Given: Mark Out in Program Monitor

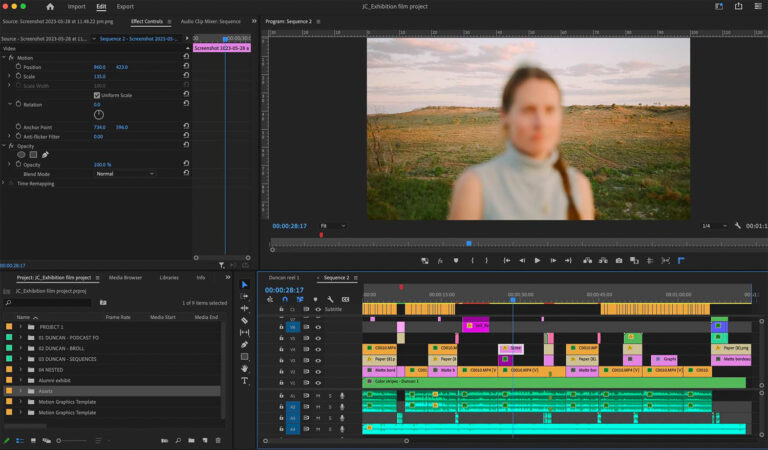Looking at the screenshot, I should 486,261.
